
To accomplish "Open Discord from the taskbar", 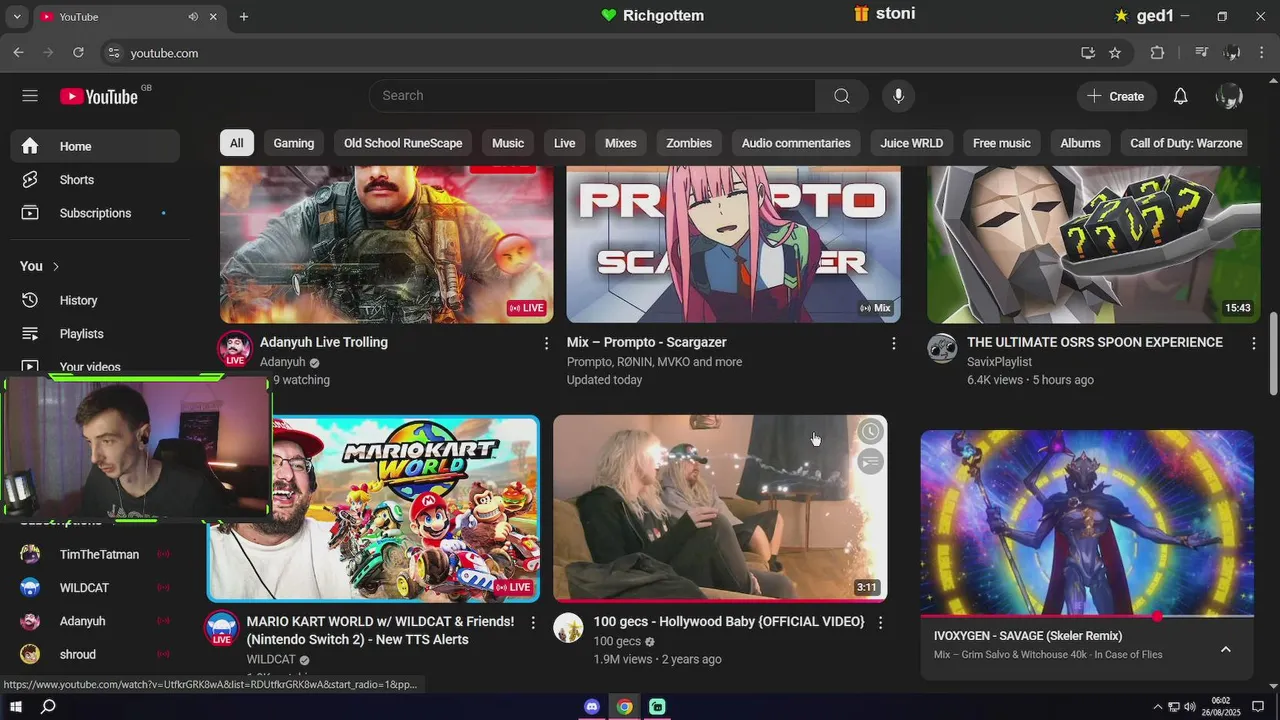I will (x=592, y=707).
